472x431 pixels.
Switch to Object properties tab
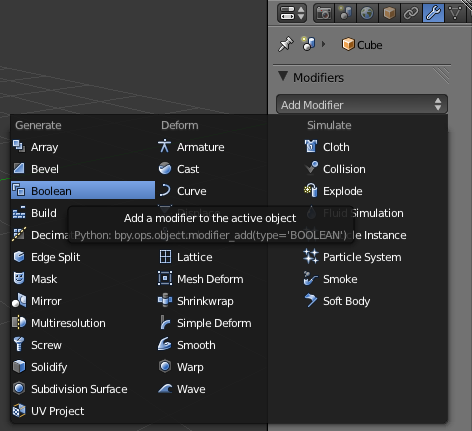[x=389, y=13]
